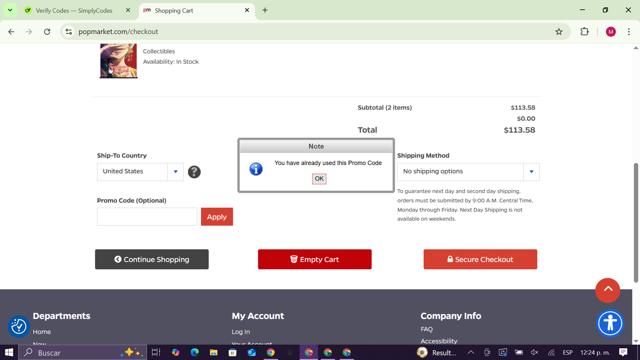The image size is (640, 360).
Task: Open the notification center icon
Action: [623, 352]
